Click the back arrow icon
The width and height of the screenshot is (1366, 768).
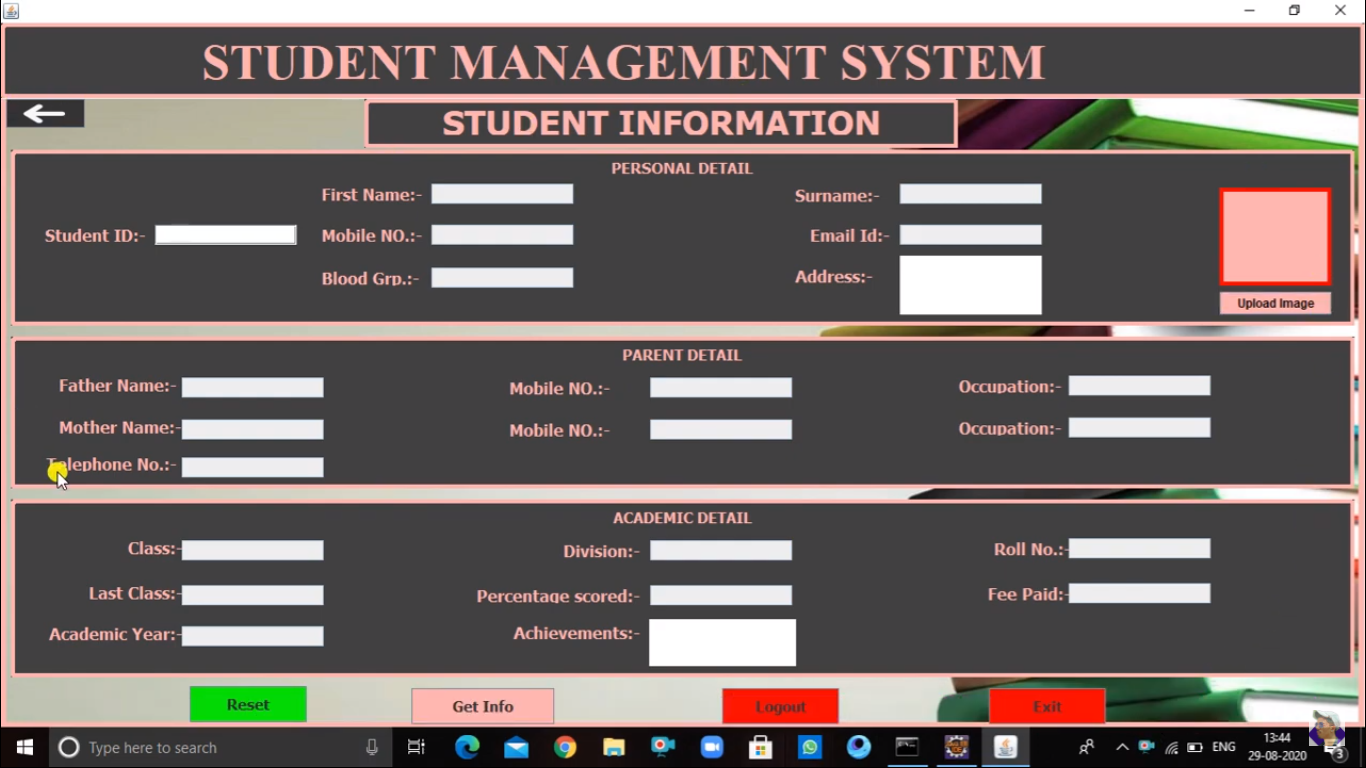pos(44,113)
